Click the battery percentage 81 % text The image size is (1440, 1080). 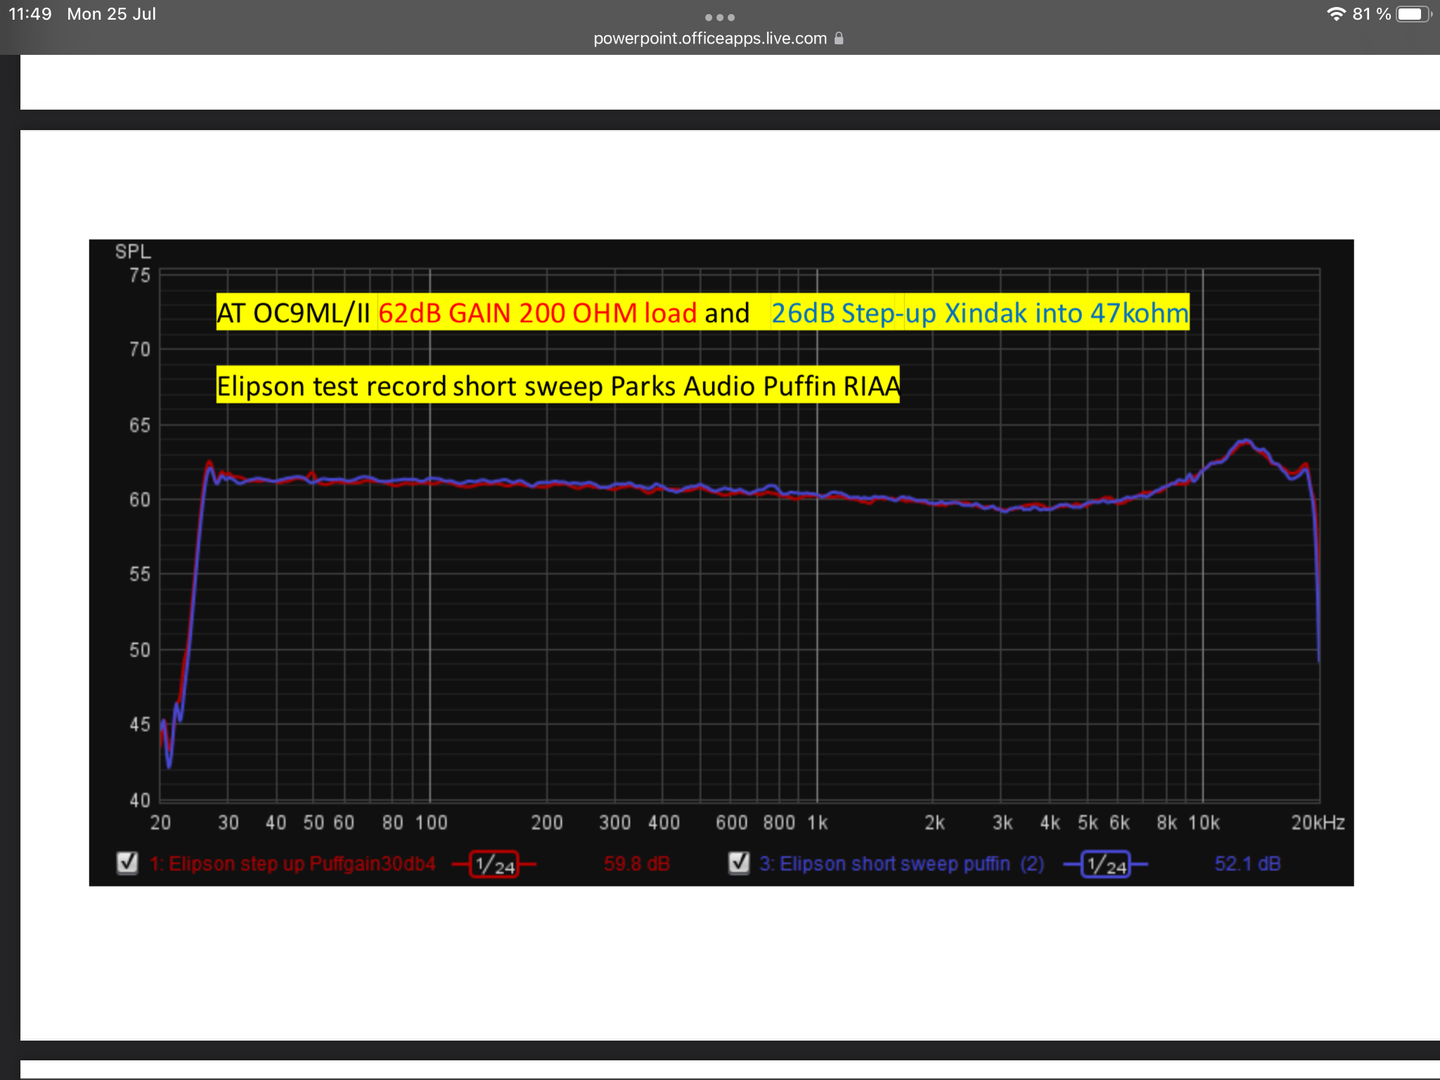point(1371,14)
